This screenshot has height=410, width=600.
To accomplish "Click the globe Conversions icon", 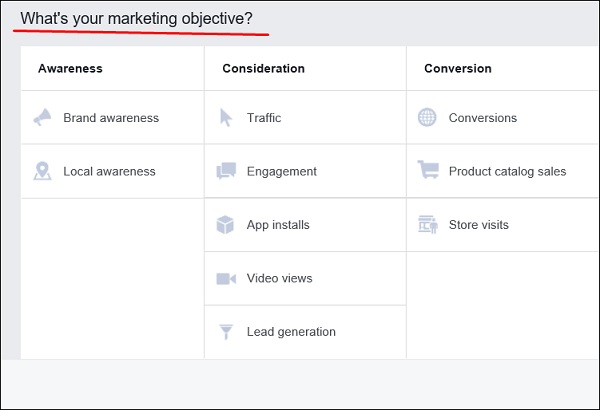I will coord(427,118).
